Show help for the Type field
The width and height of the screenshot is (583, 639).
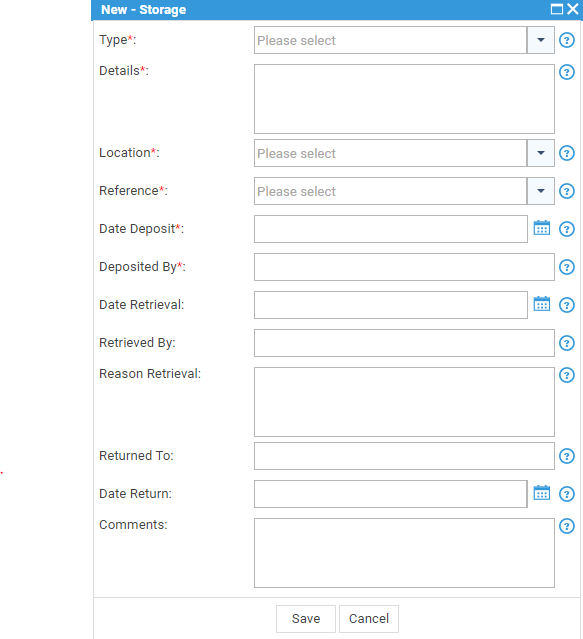[x=567, y=40]
